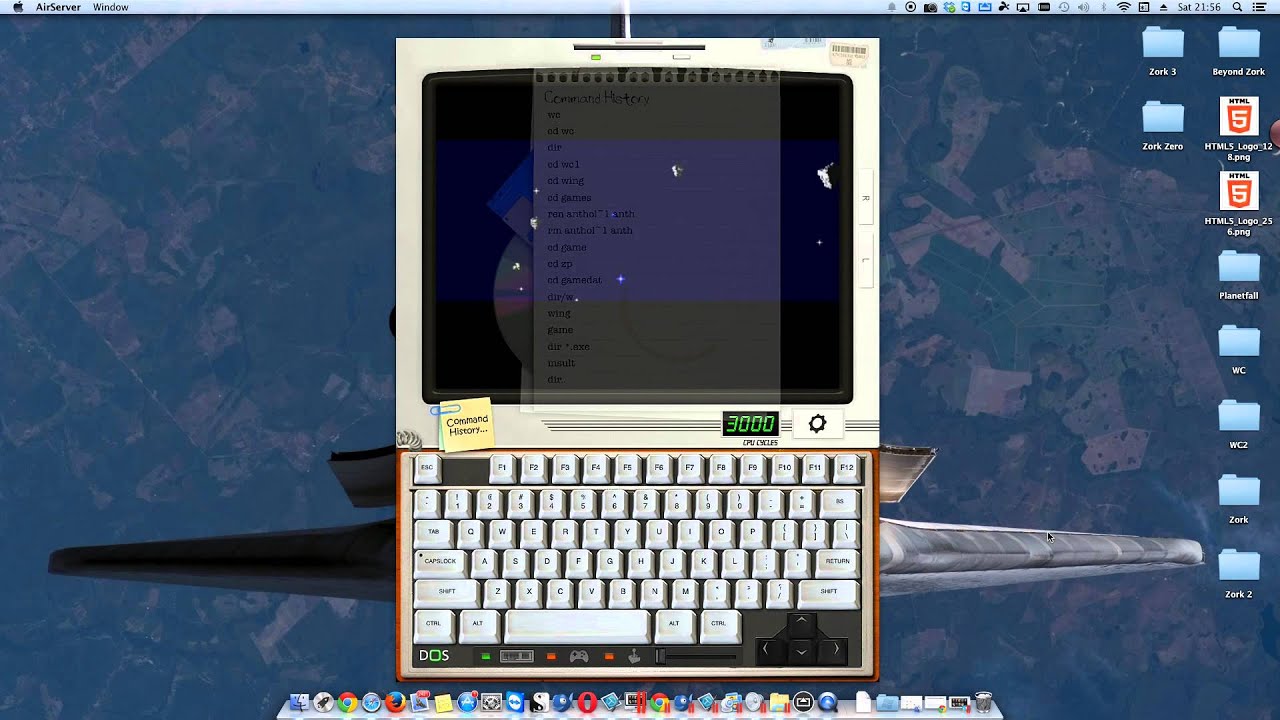The width and height of the screenshot is (1280, 720).
Task: Click the DOS logo on keyboard bar
Action: [434, 656]
